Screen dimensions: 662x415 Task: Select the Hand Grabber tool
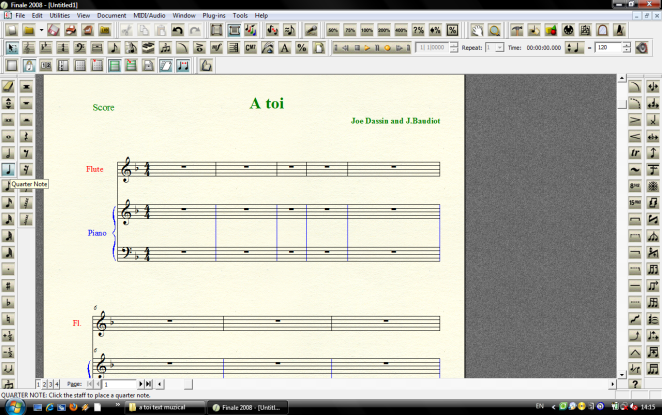[x=477, y=30]
